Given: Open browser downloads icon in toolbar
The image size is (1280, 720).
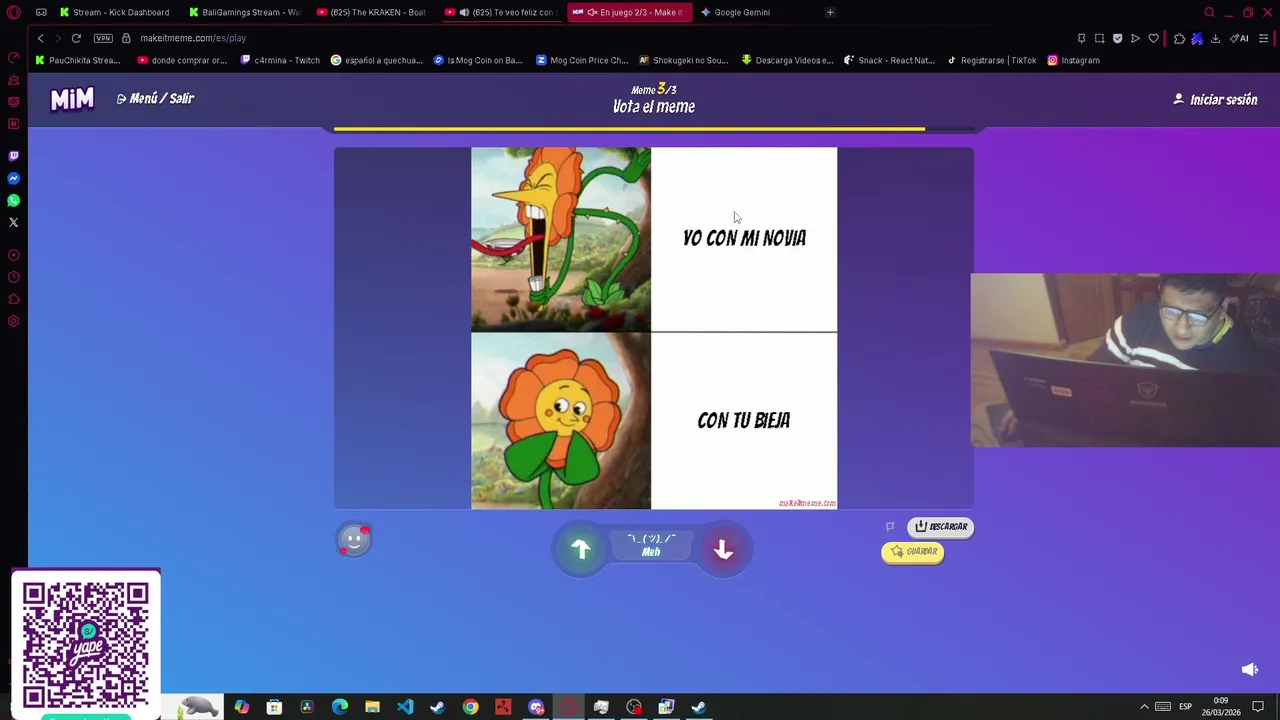Looking at the screenshot, I should coord(1216,38).
